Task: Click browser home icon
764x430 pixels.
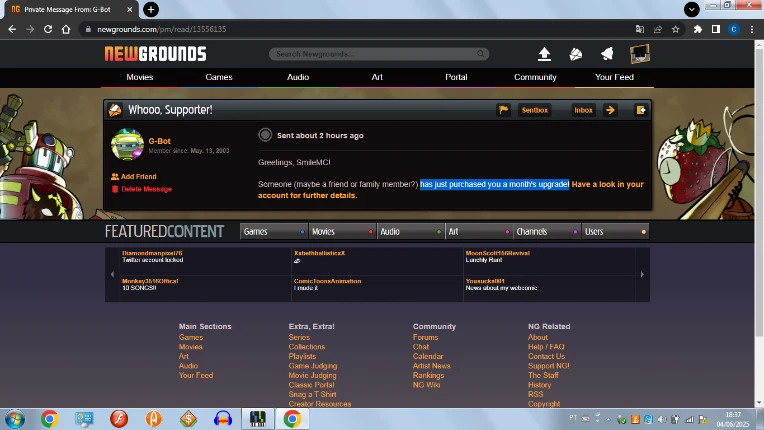Action: pos(66,29)
